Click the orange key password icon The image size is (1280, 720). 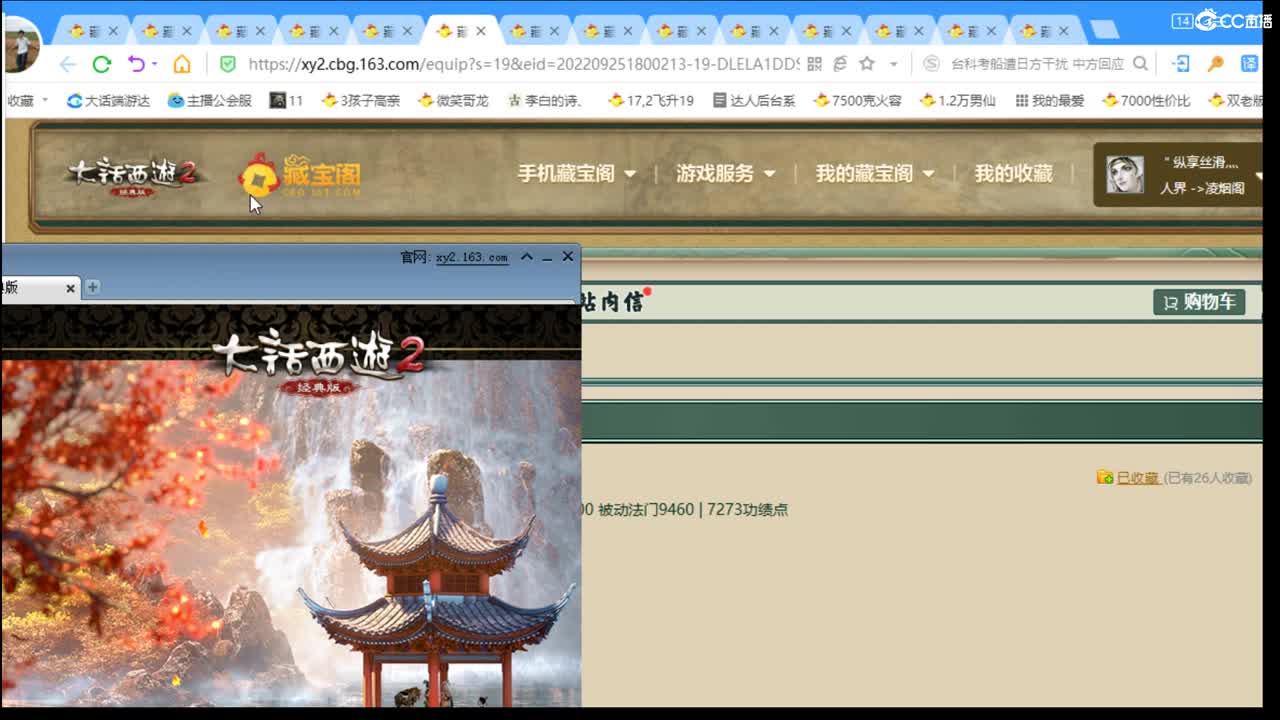click(1216, 64)
